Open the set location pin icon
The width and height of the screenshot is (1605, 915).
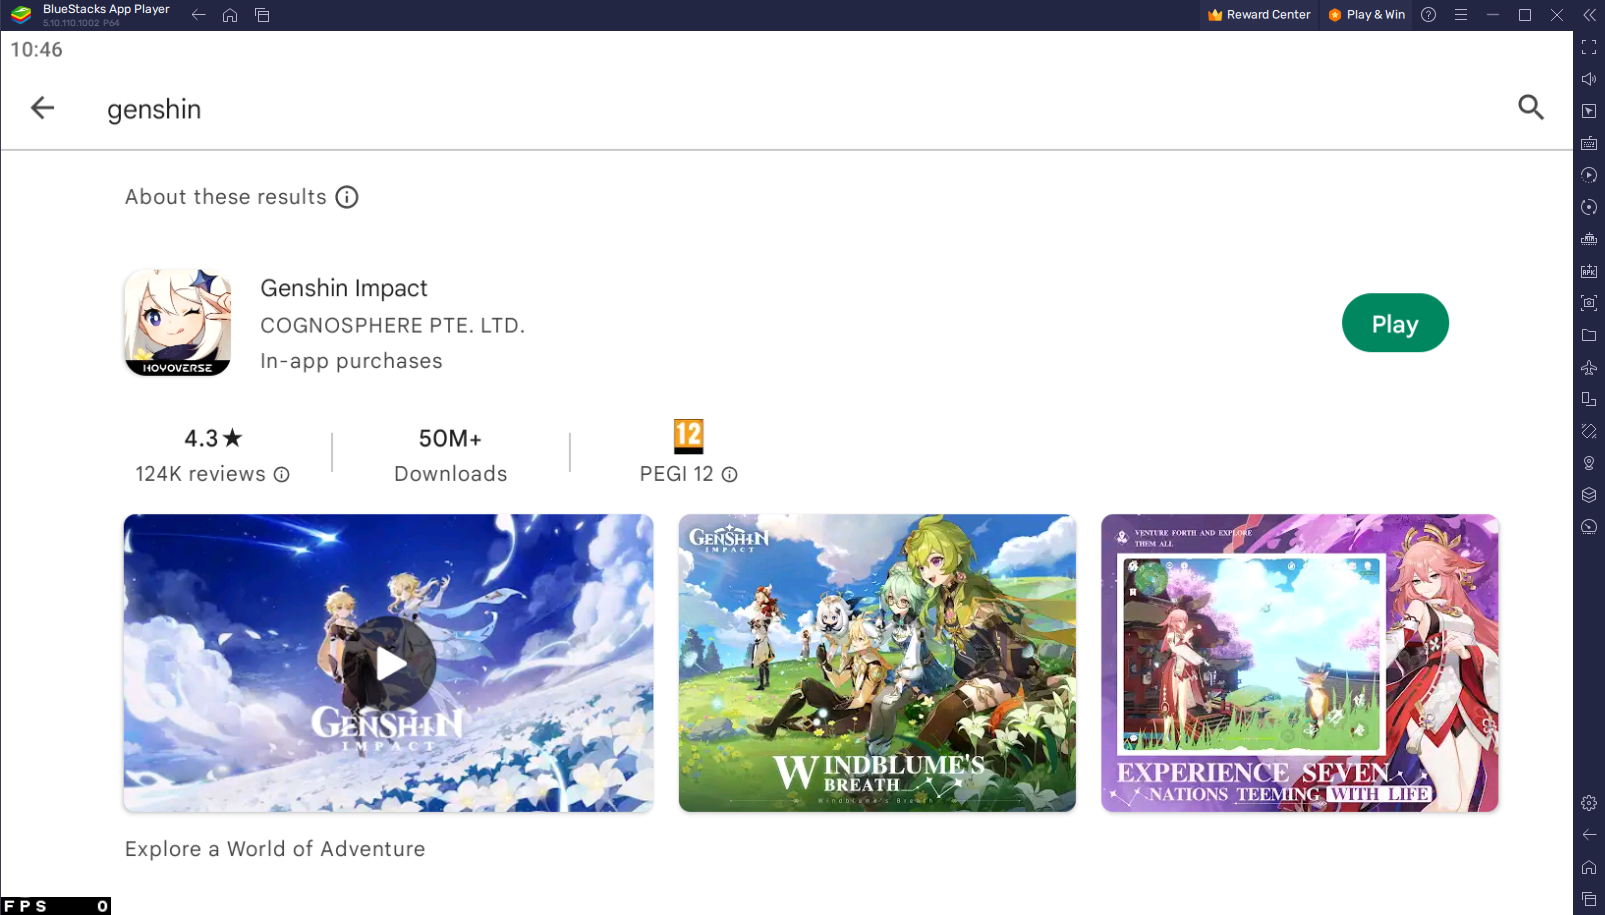click(1589, 463)
